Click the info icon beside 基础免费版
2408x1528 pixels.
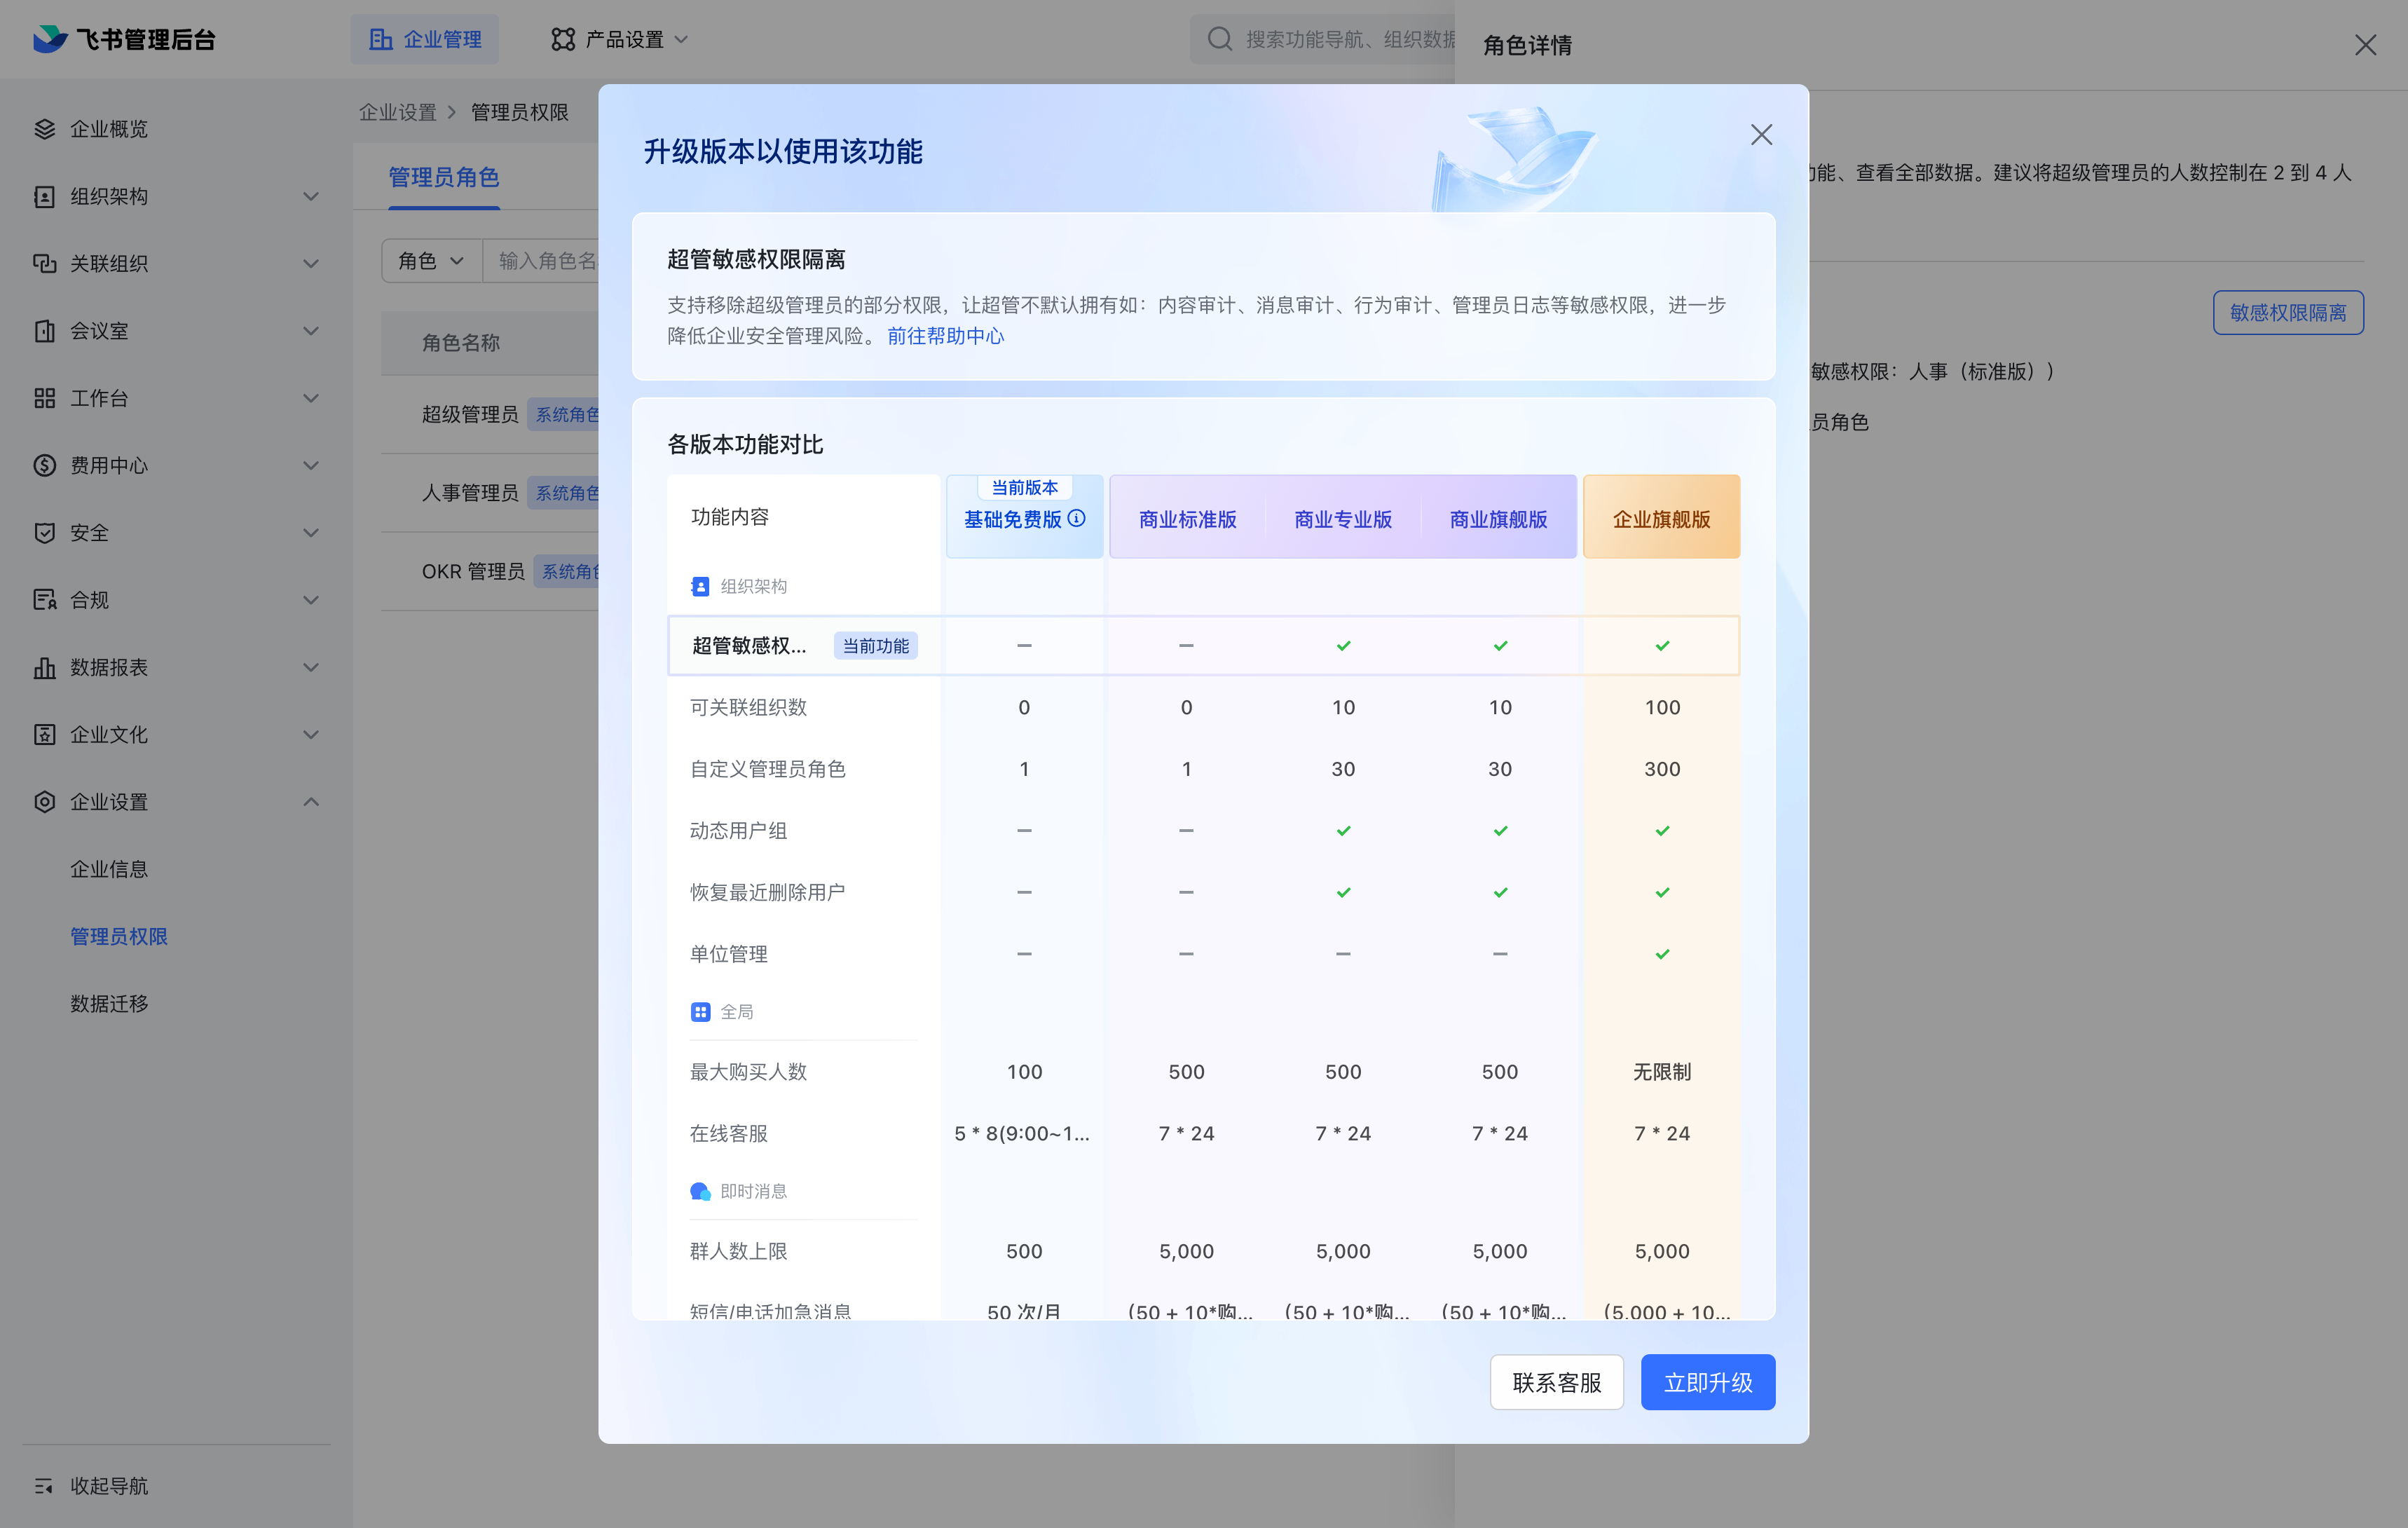coord(1076,518)
